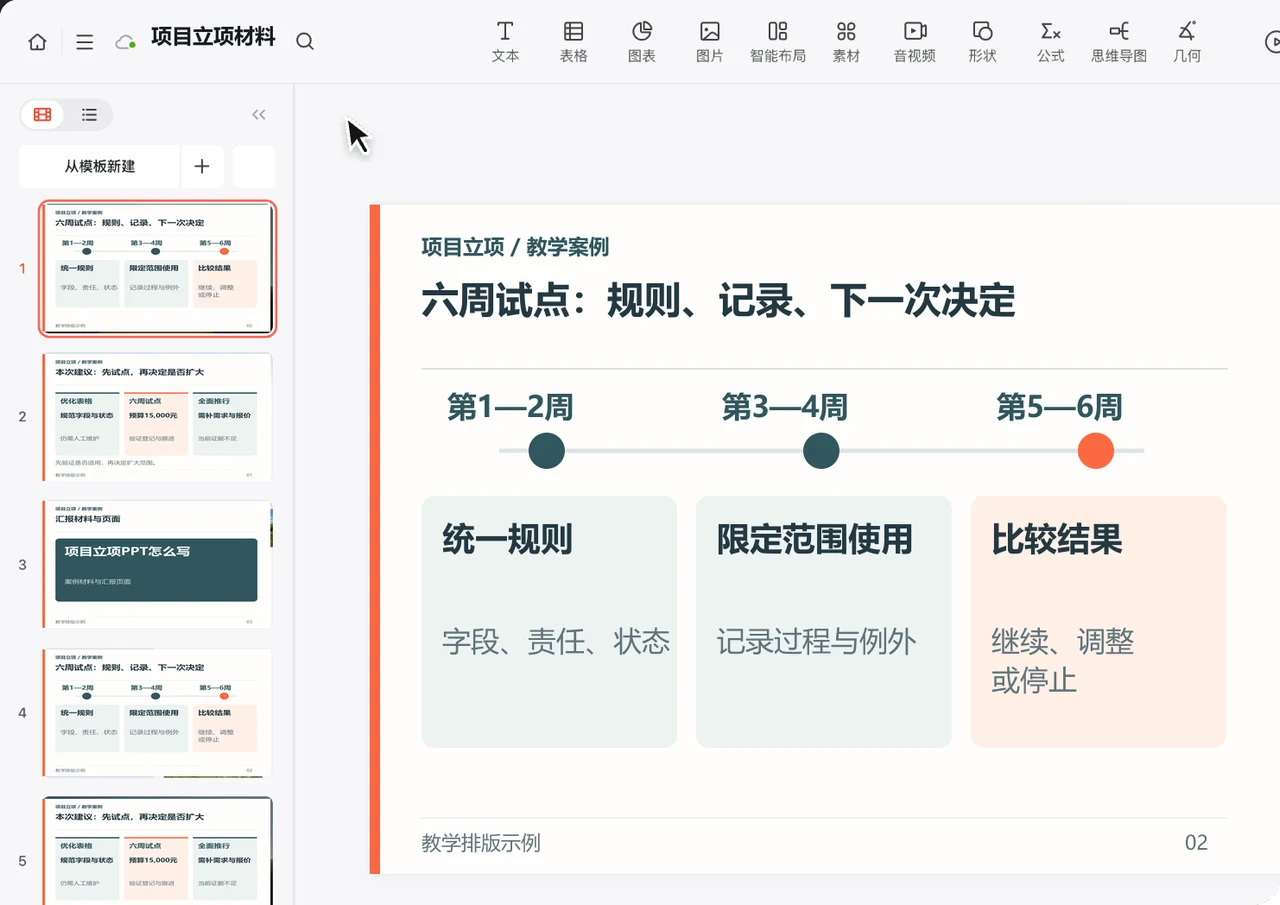This screenshot has width=1280, height=905.
Task: Switch to outline list view
Action: (x=89, y=115)
